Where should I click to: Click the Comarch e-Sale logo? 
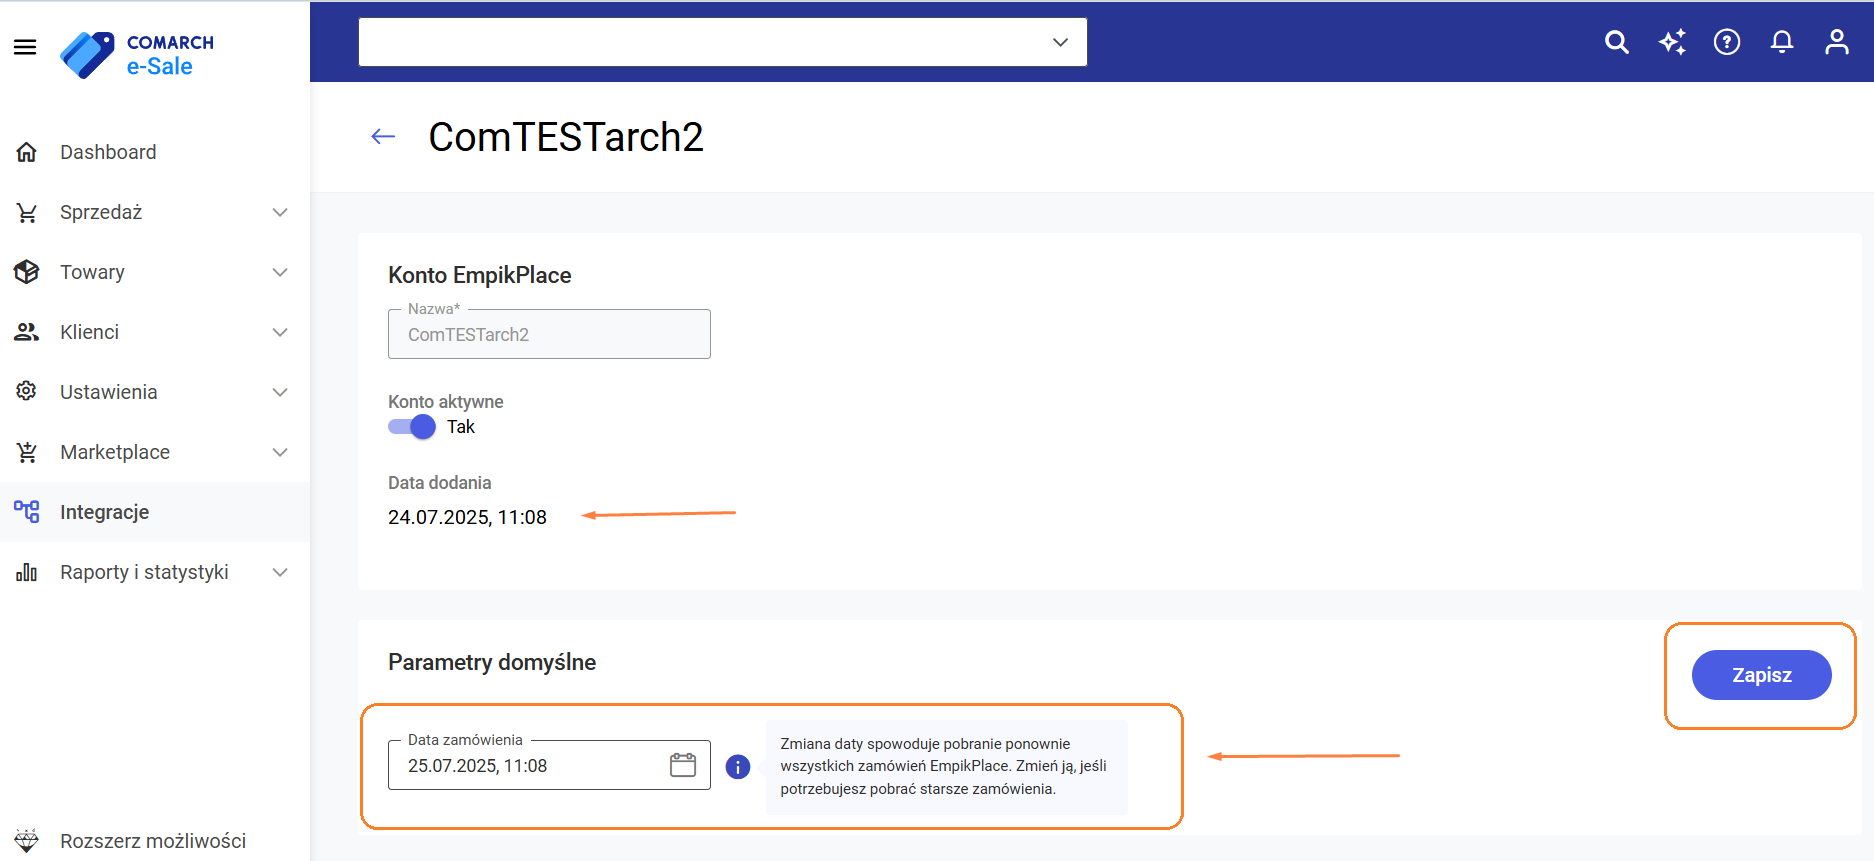(137, 55)
